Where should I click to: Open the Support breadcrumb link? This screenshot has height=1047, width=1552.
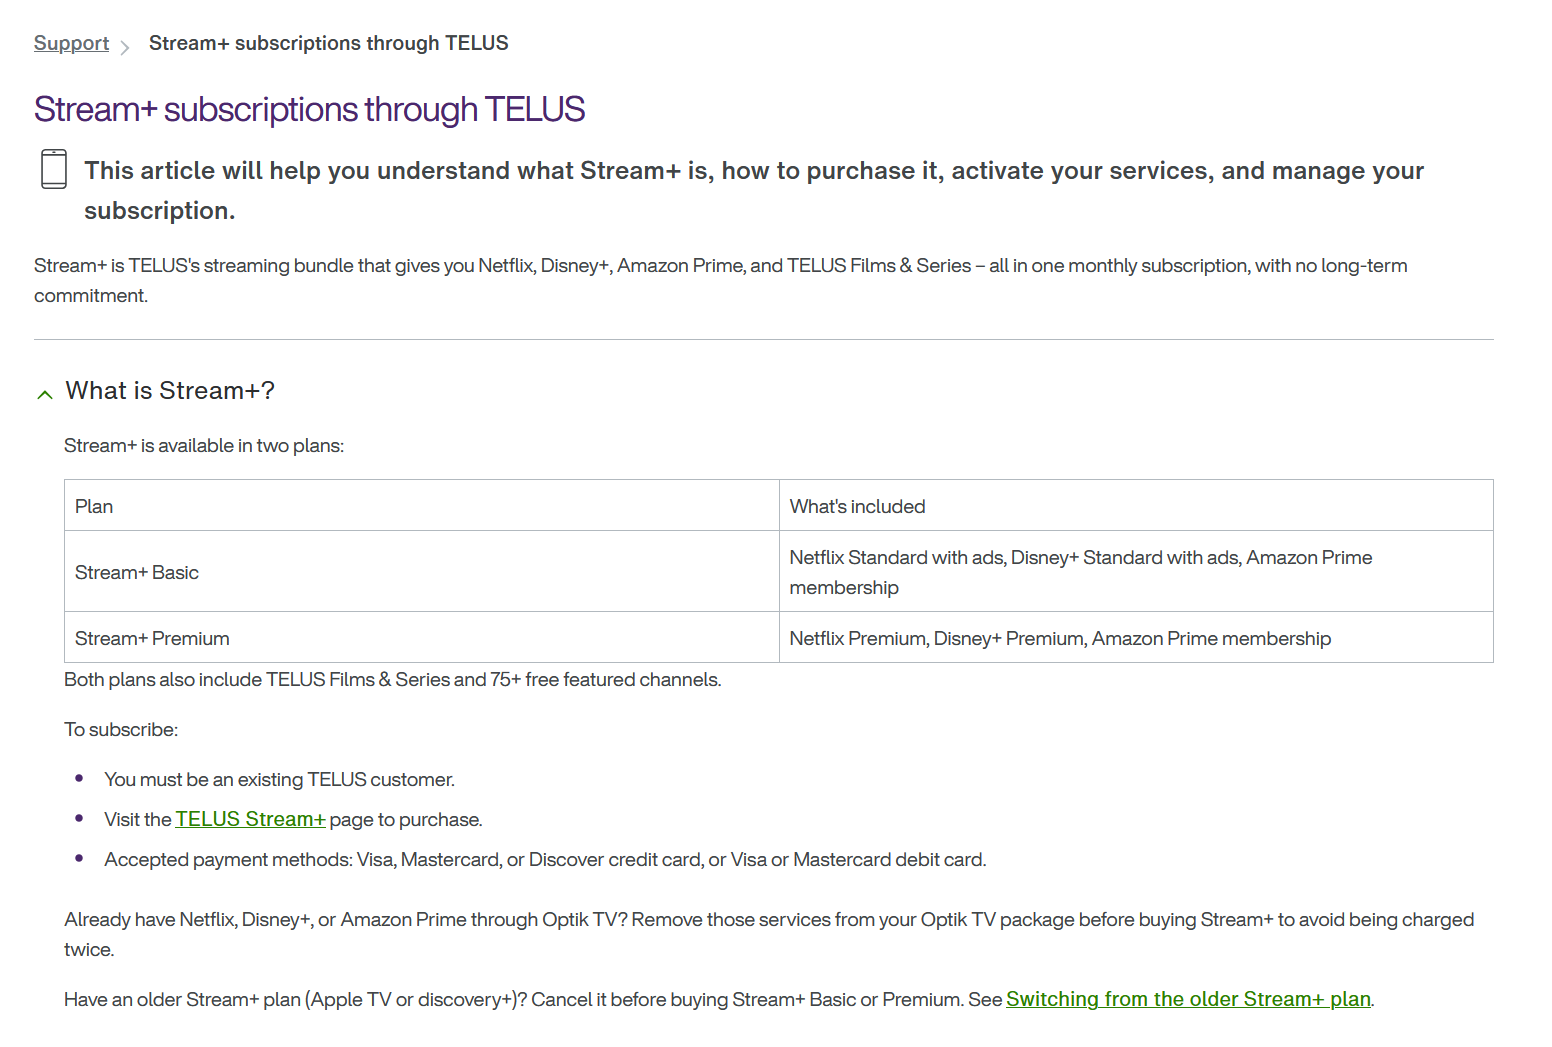(71, 43)
